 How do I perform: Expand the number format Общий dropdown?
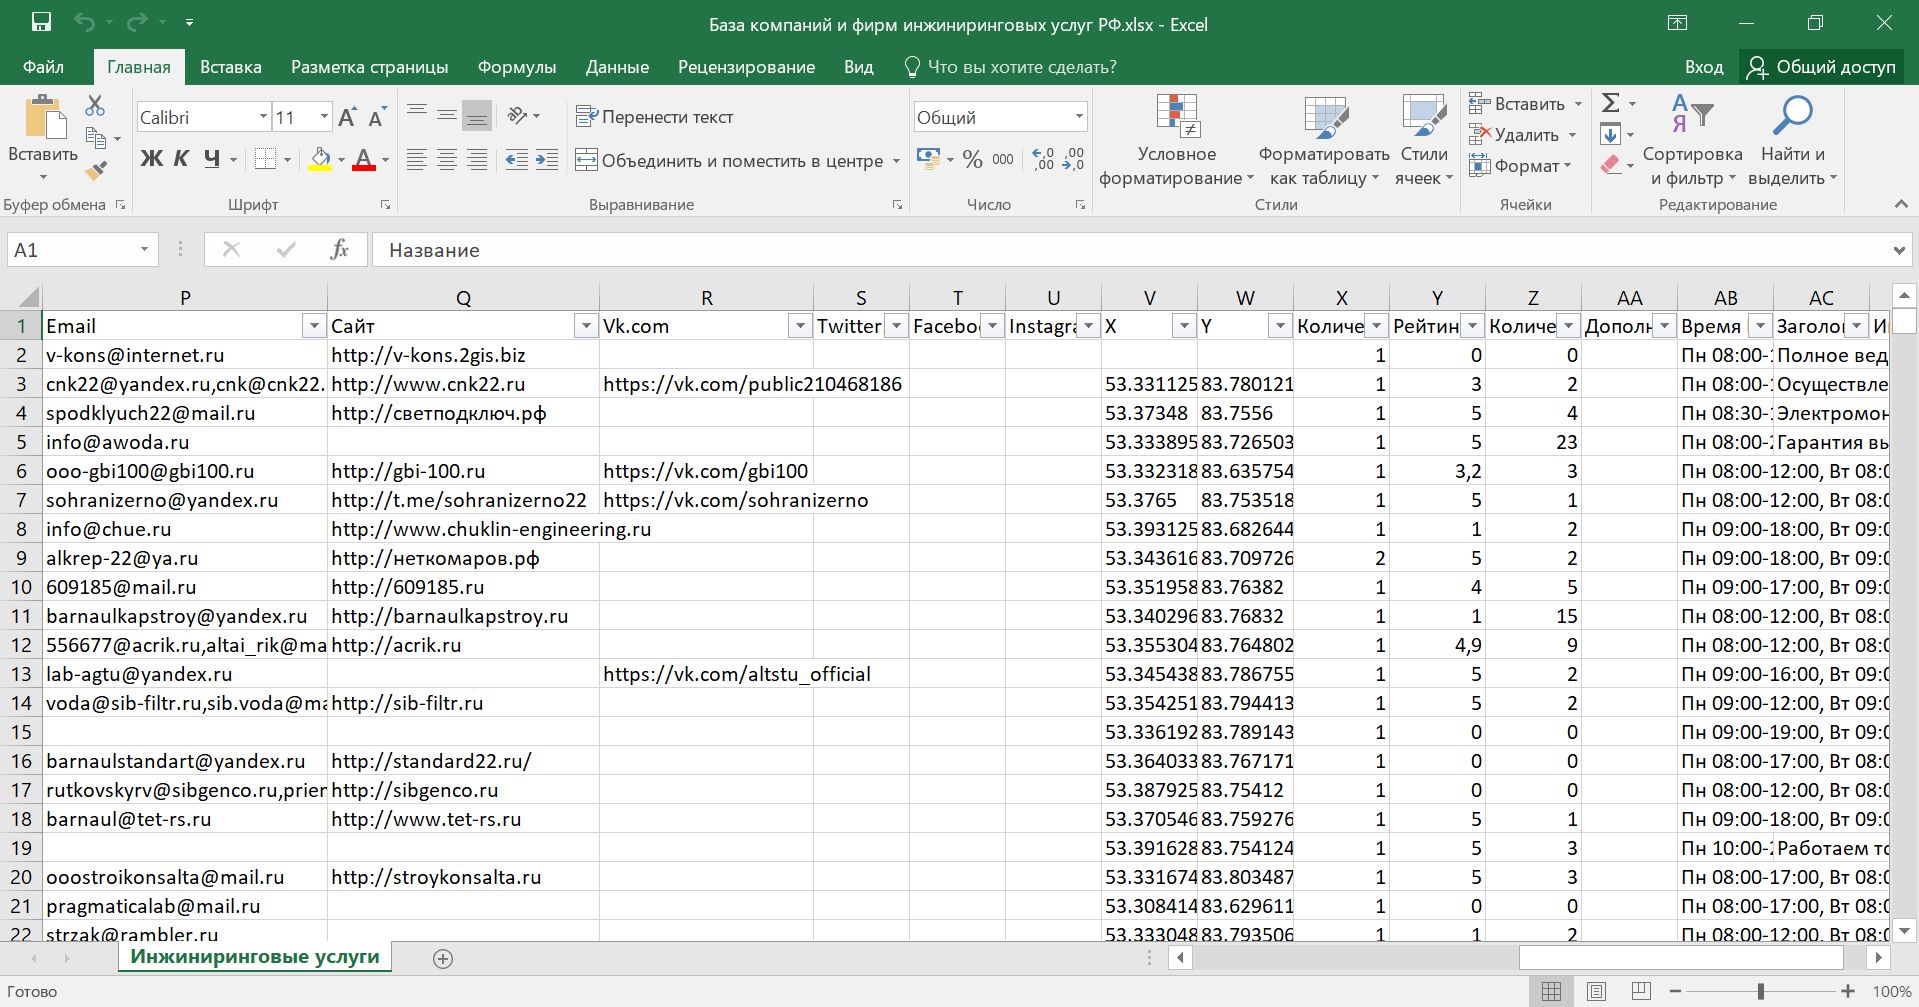[x=1079, y=117]
